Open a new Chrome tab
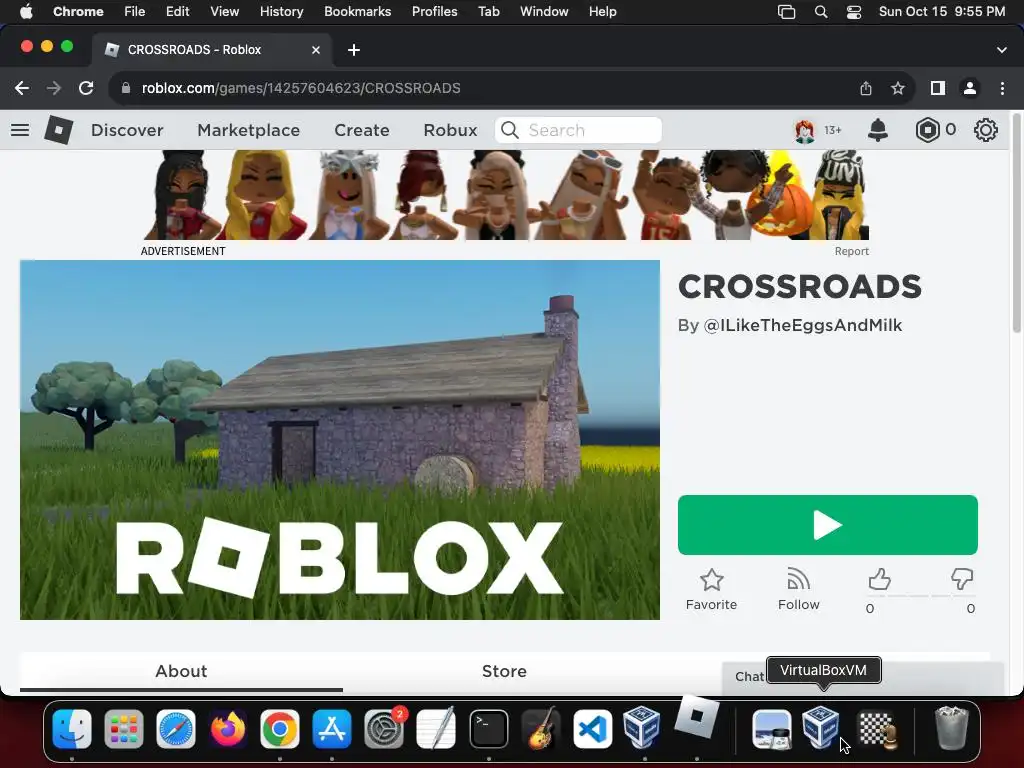Viewport: 1024px width, 768px height. pos(354,50)
